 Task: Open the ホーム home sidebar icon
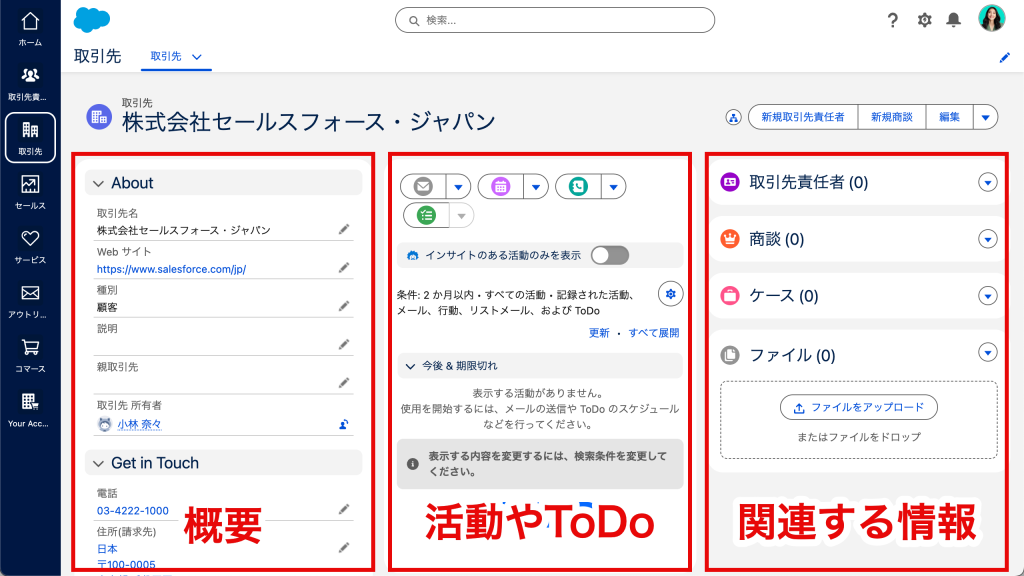click(x=30, y=29)
